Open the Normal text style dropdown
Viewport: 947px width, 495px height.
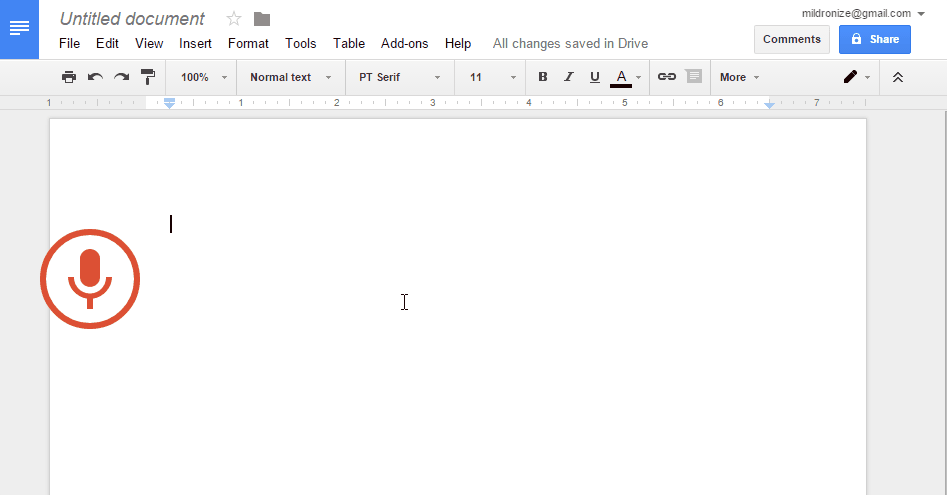pyautogui.click(x=291, y=77)
